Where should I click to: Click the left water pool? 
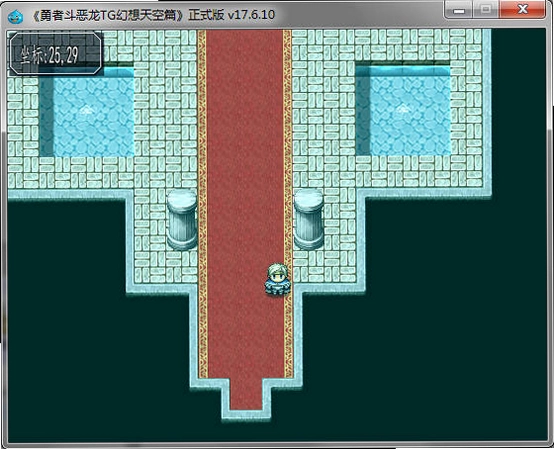(87, 112)
